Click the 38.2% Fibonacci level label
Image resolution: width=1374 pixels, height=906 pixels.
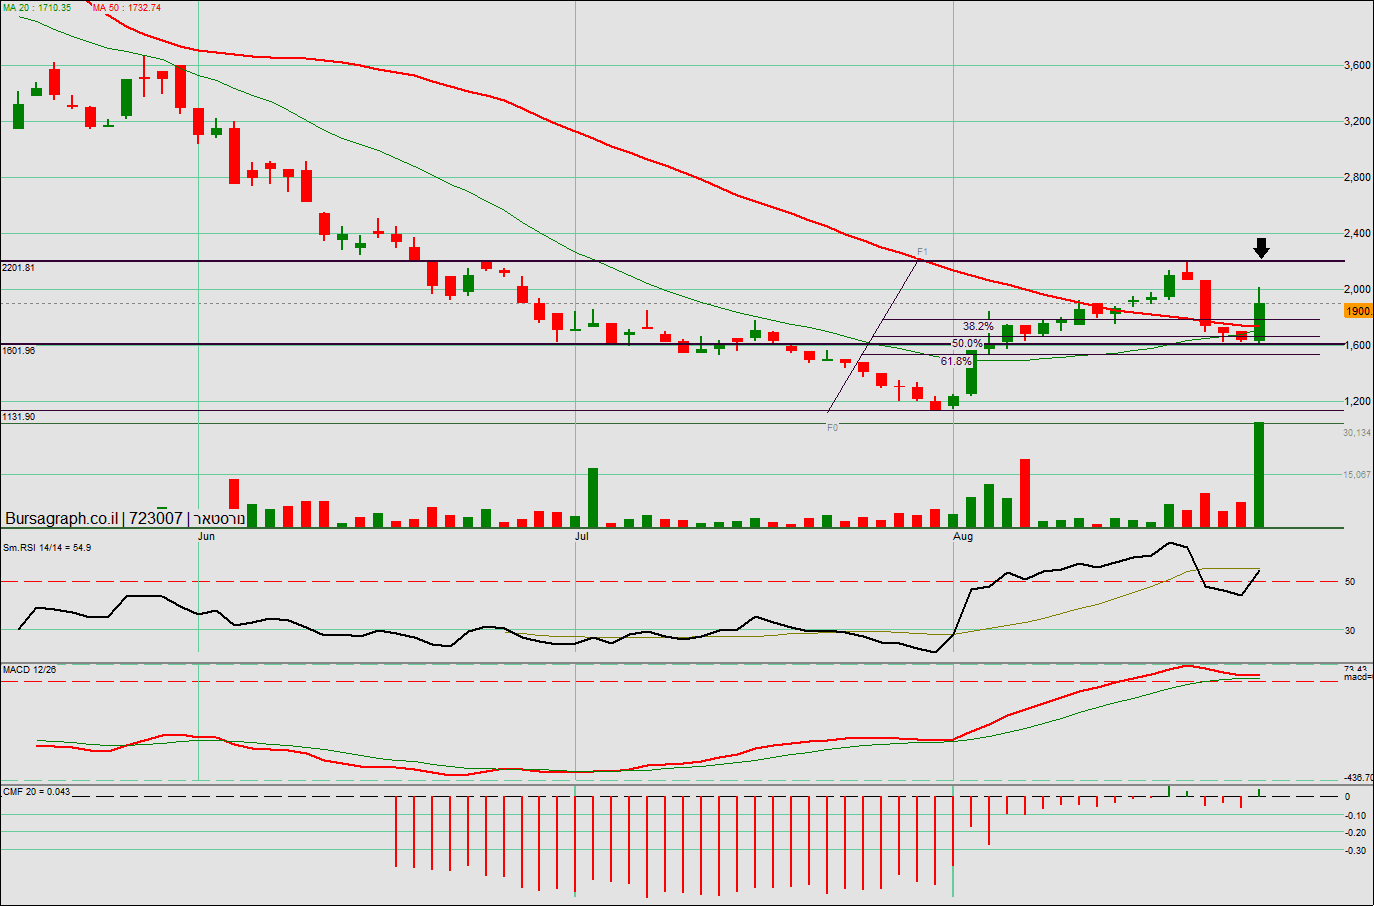point(978,326)
